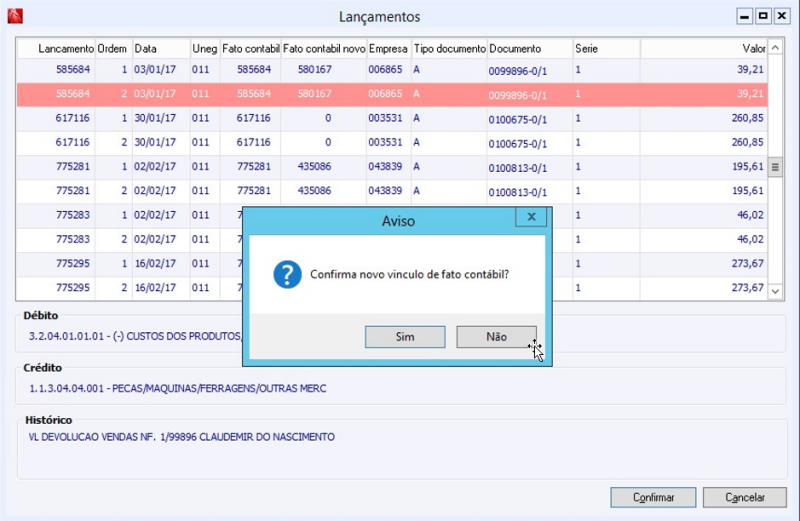Select lancamento 775281 row with ordem 2
Viewport: 800px width, 521px height.
[392, 191]
